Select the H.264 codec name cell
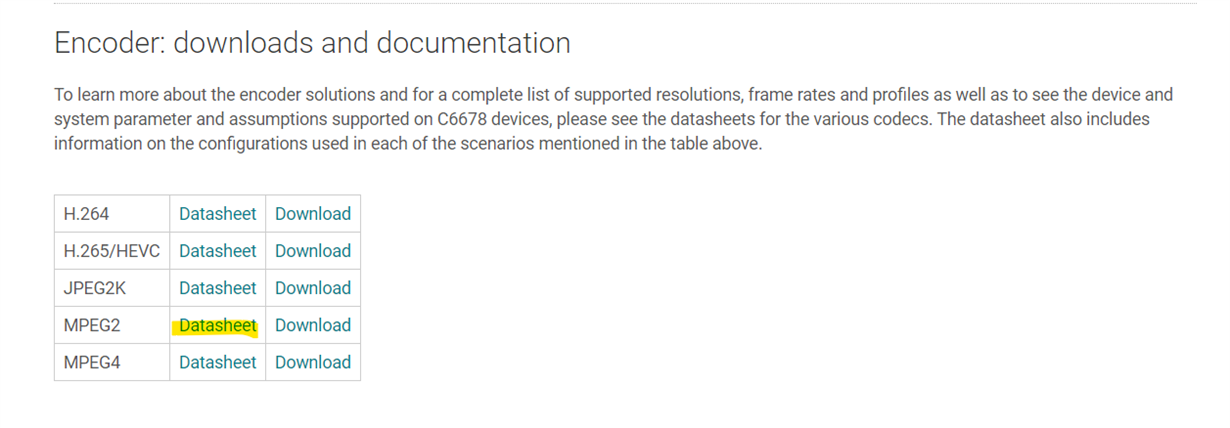This screenshot has width=1230, height=428. click(86, 214)
